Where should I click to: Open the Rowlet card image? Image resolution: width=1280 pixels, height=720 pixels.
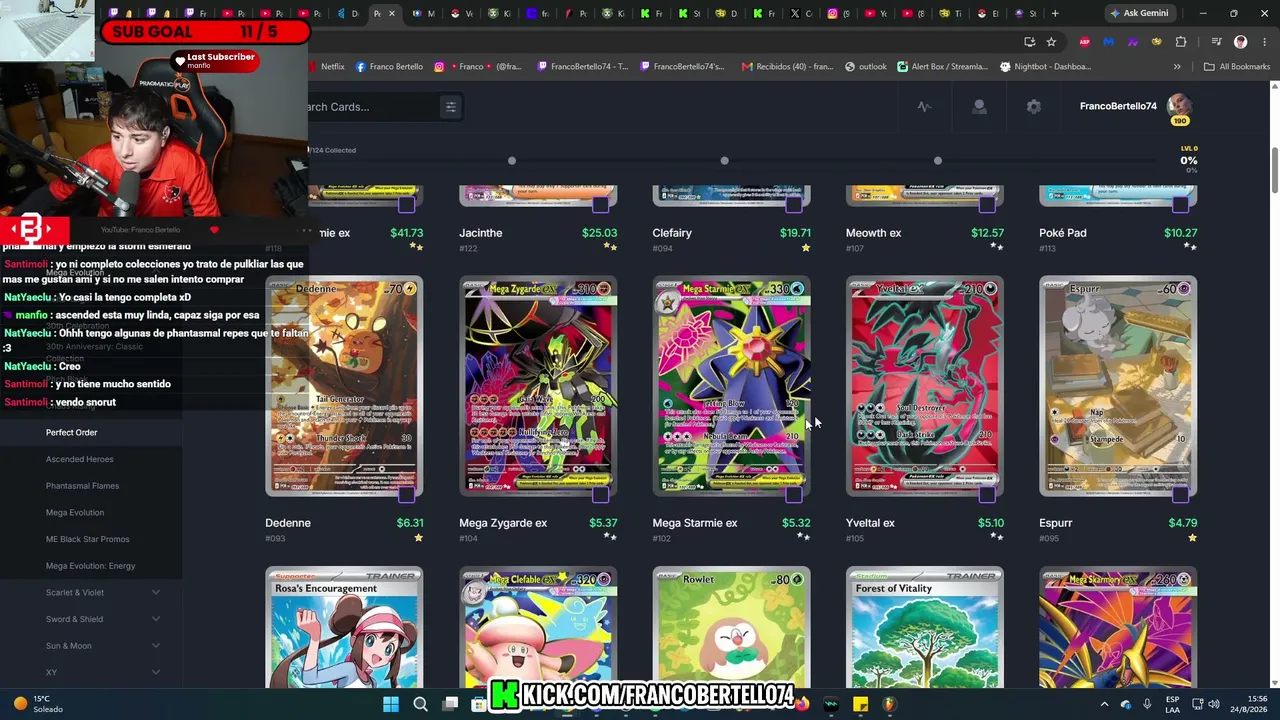pos(731,628)
